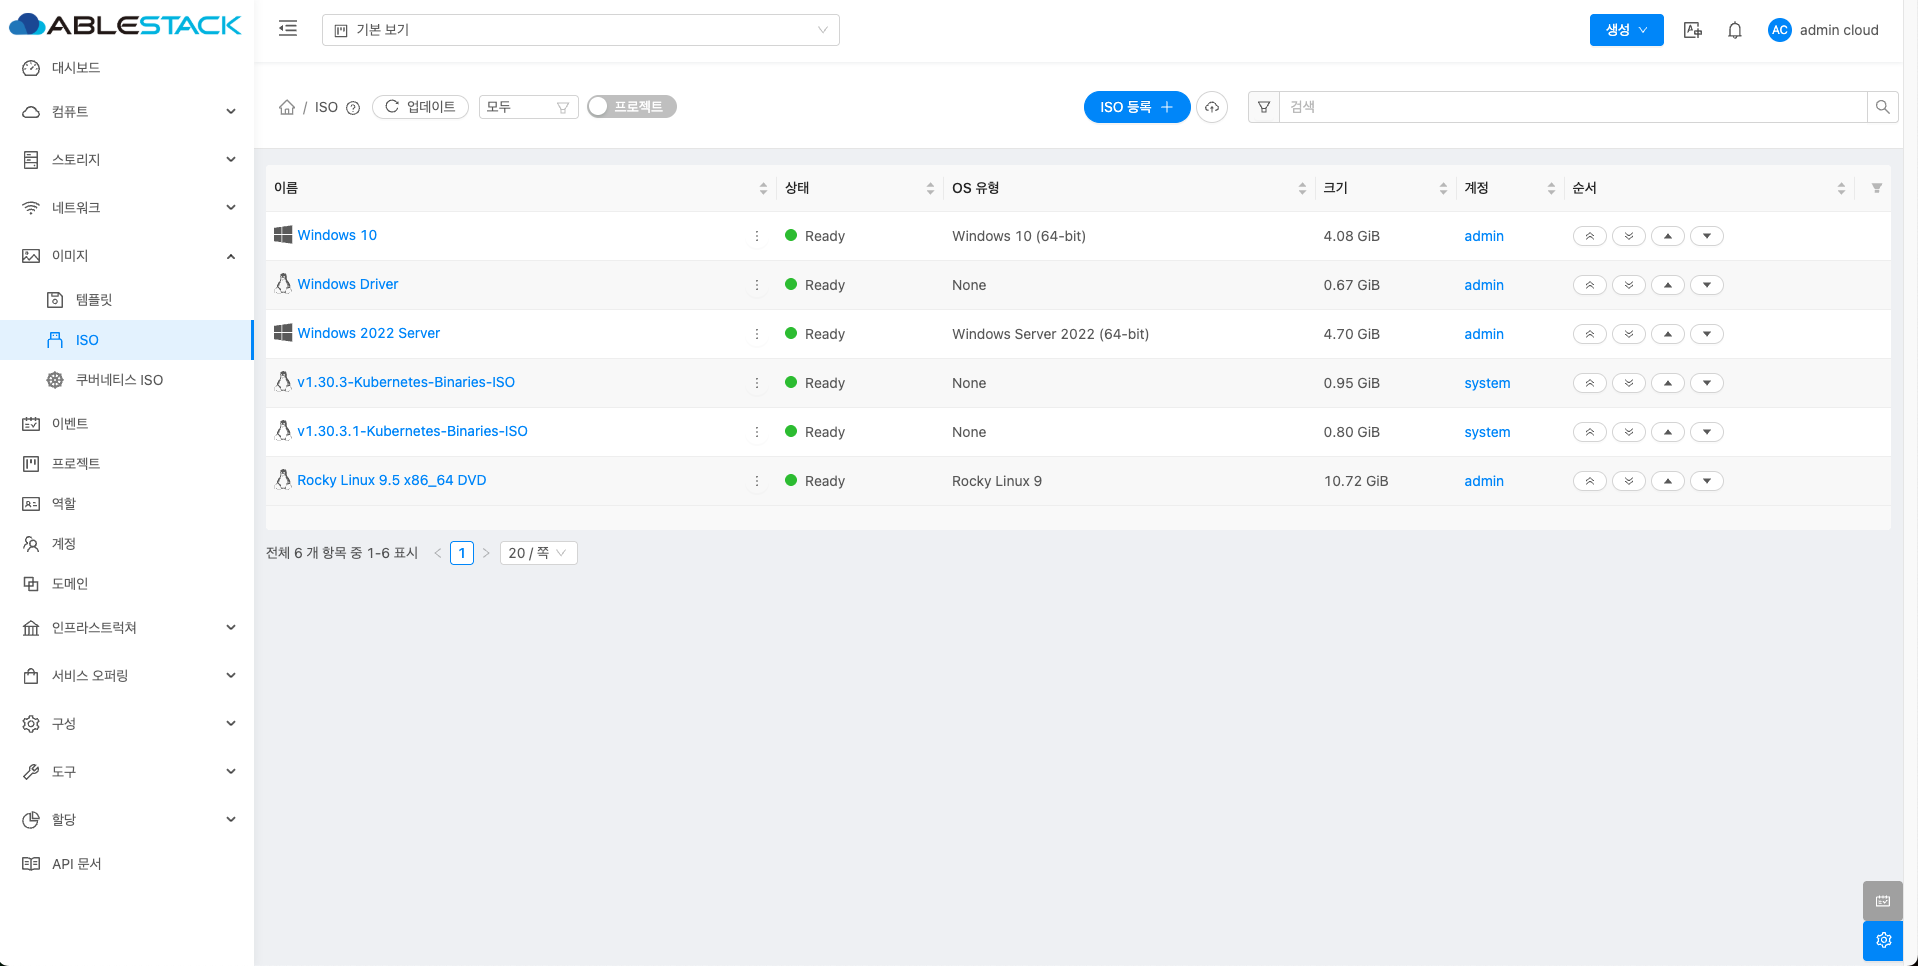
Task: Click the cloud upload ISO icon
Action: pyautogui.click(x=1212, y=107)
